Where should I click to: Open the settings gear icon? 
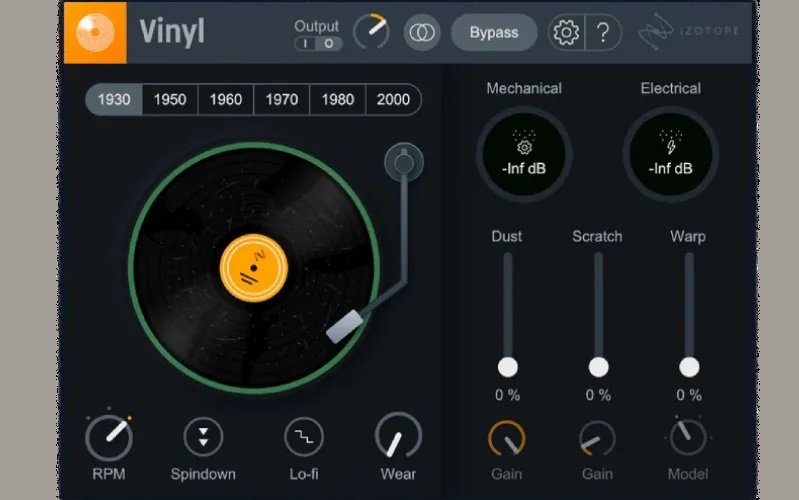(566, 33)
